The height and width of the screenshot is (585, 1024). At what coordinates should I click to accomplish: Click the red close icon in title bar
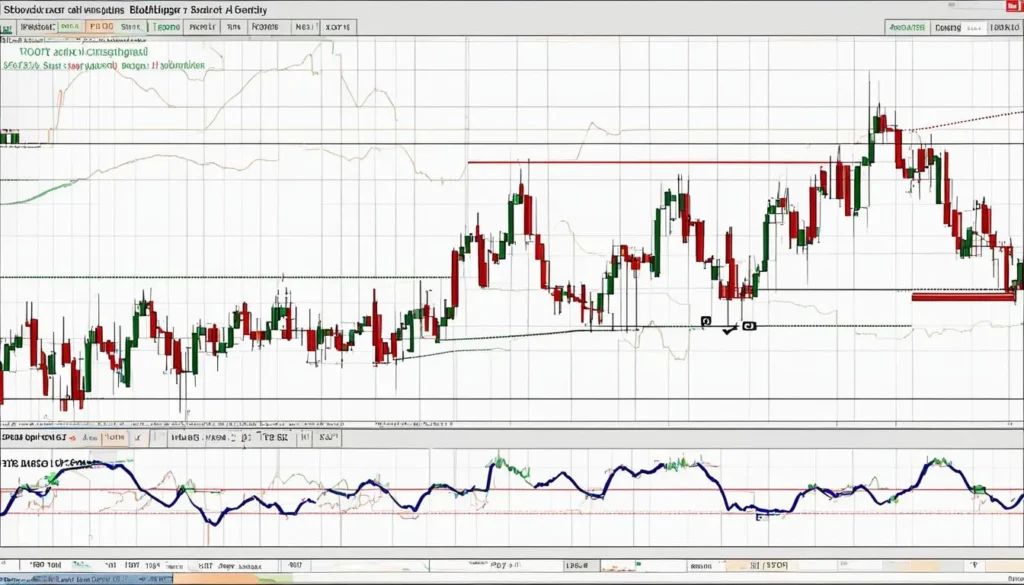pos(1012,5)
